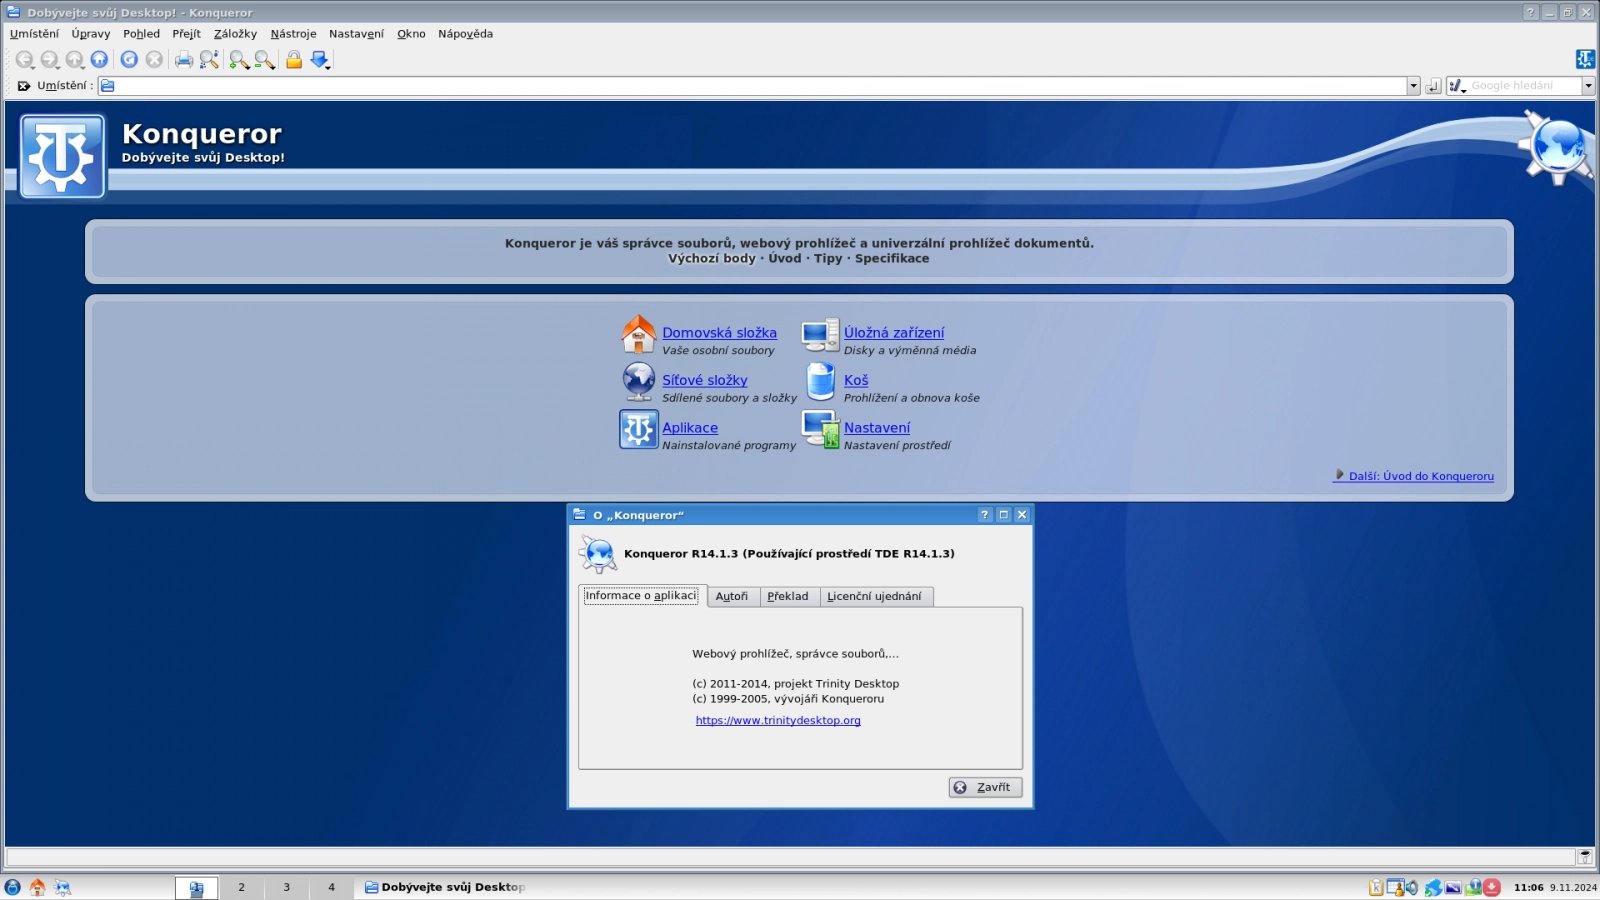Open the Nastavení menu in the menu bar
Viewport: 1600px width, 900px height.
(356, 34)
